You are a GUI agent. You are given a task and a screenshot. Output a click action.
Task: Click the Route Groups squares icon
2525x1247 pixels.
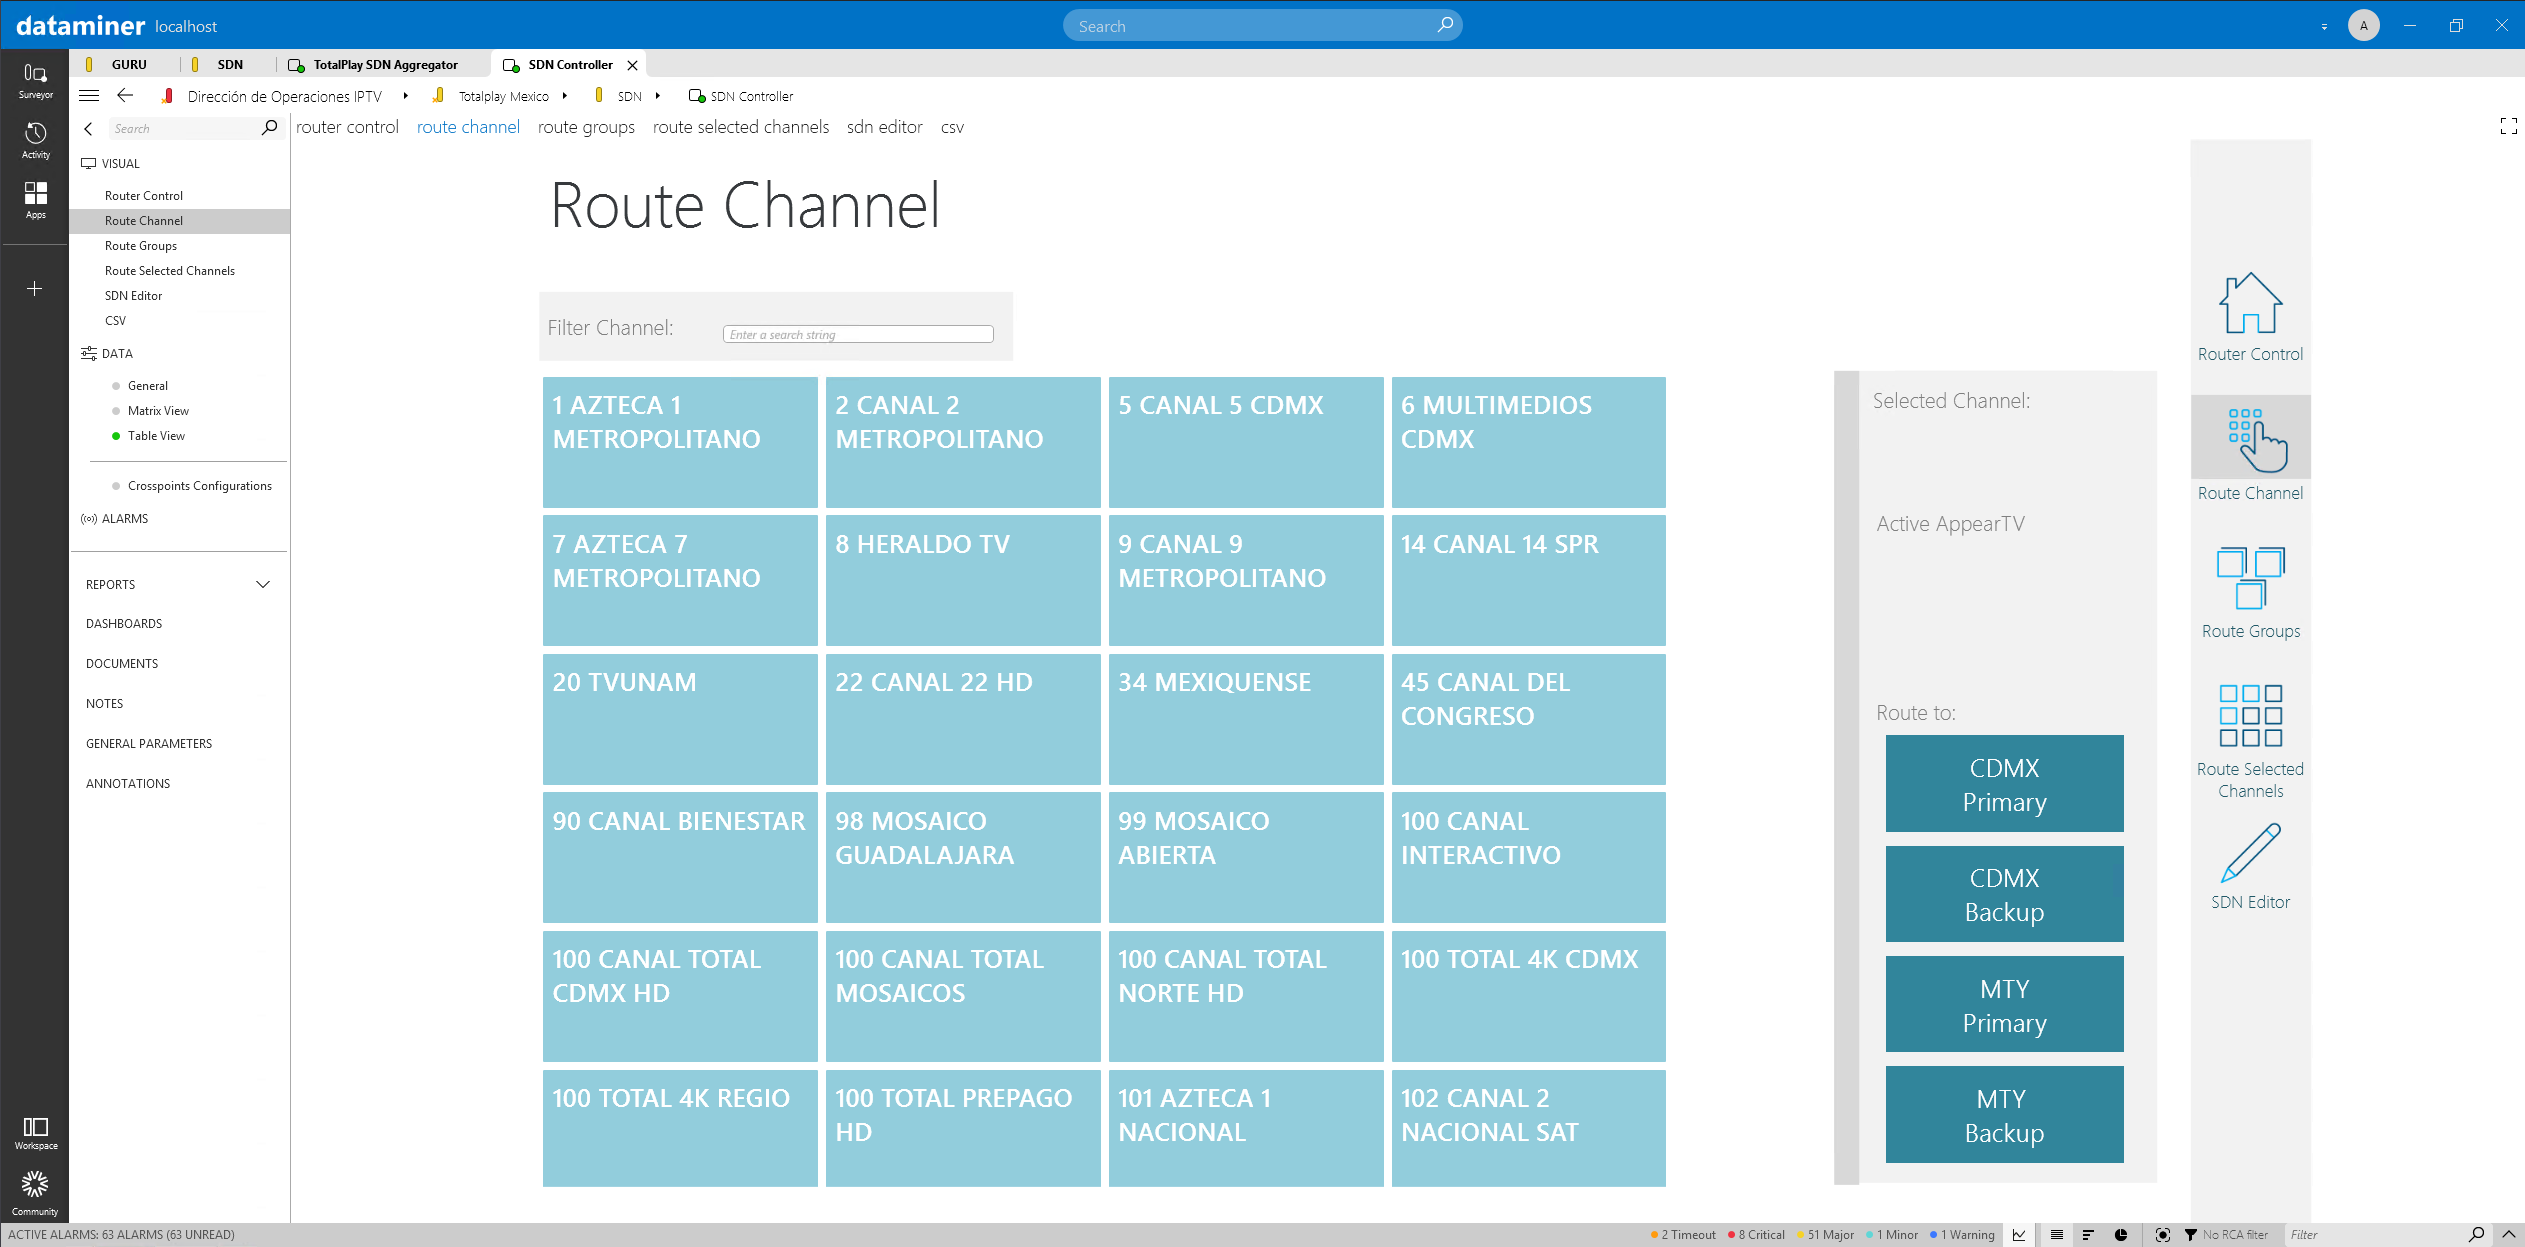(2250, 578)
